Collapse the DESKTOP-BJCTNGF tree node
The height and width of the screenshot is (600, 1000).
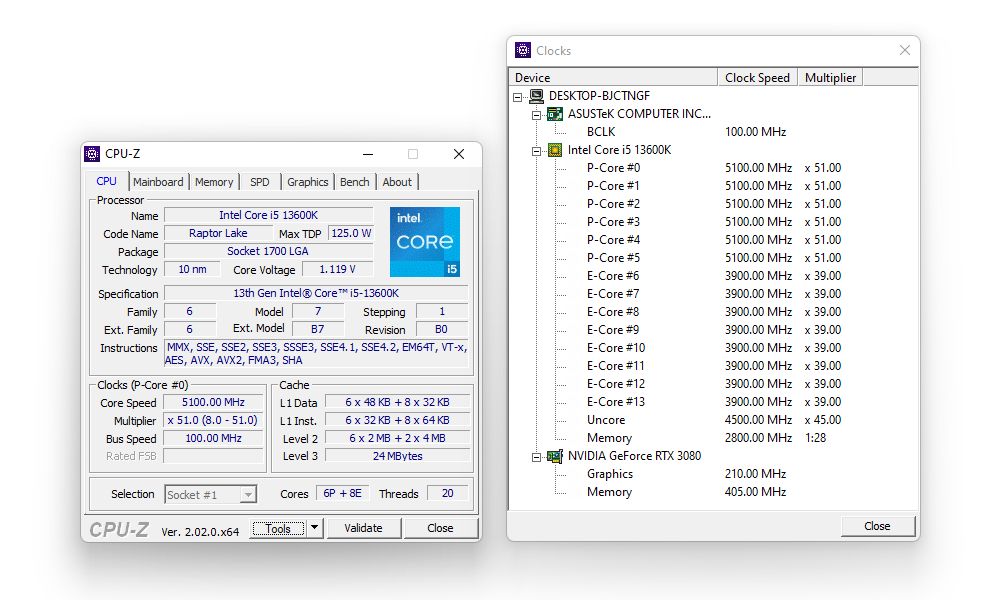click(518, 97)
